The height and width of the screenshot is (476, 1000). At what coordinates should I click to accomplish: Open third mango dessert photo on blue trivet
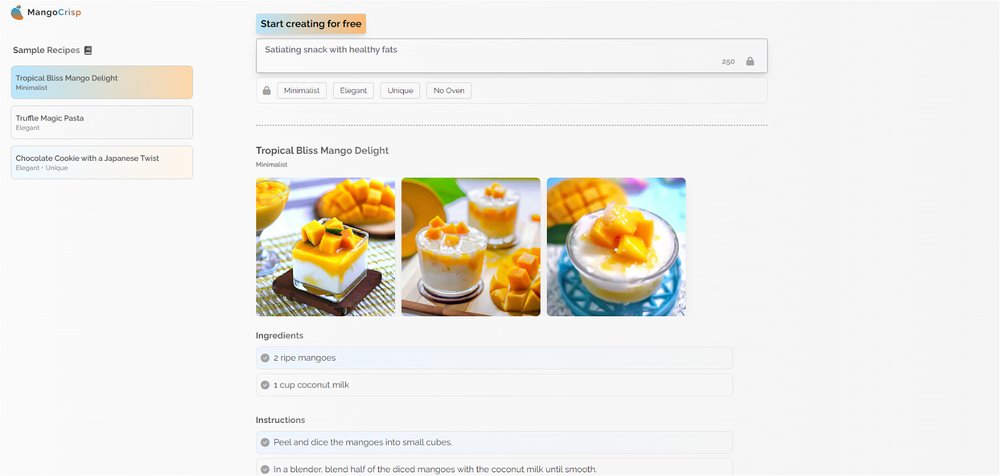(x=616, y=247)
